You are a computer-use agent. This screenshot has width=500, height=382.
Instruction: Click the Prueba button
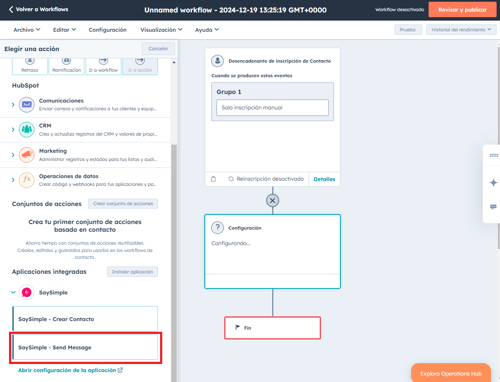click(408, 30)
